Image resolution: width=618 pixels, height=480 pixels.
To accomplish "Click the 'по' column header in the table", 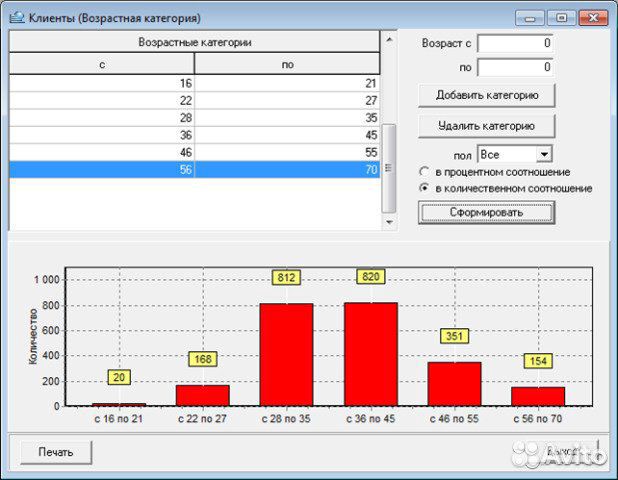I will (x=287, y=64).
